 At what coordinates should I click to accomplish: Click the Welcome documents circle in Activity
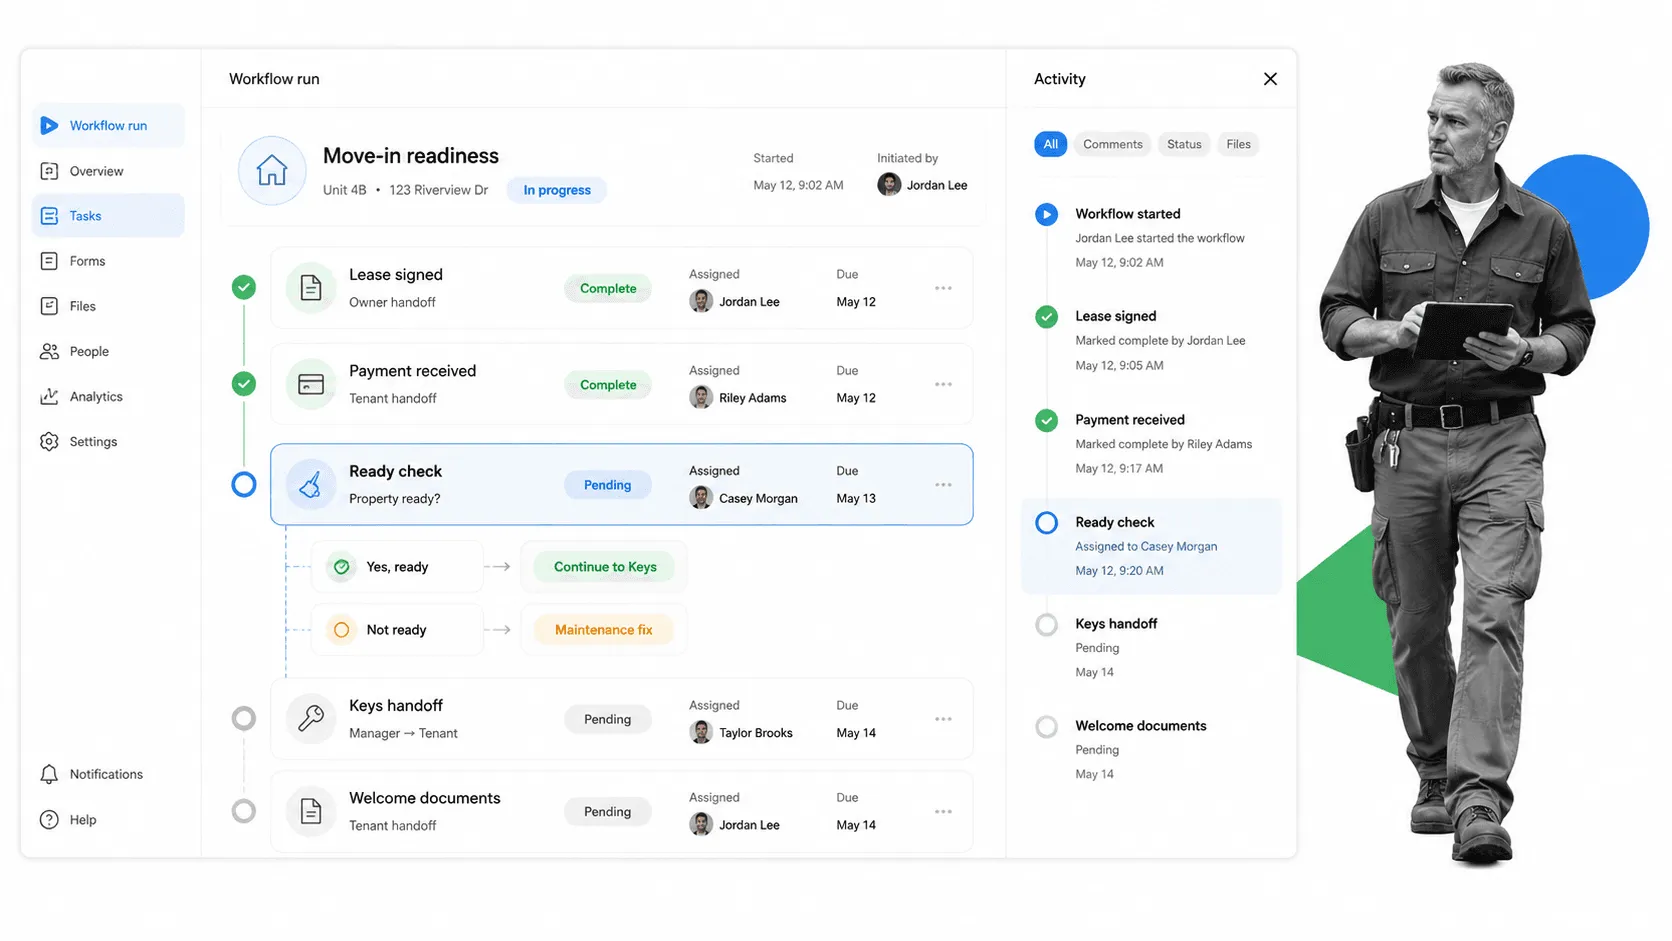pyautogui.click(x=1046, y=727)
